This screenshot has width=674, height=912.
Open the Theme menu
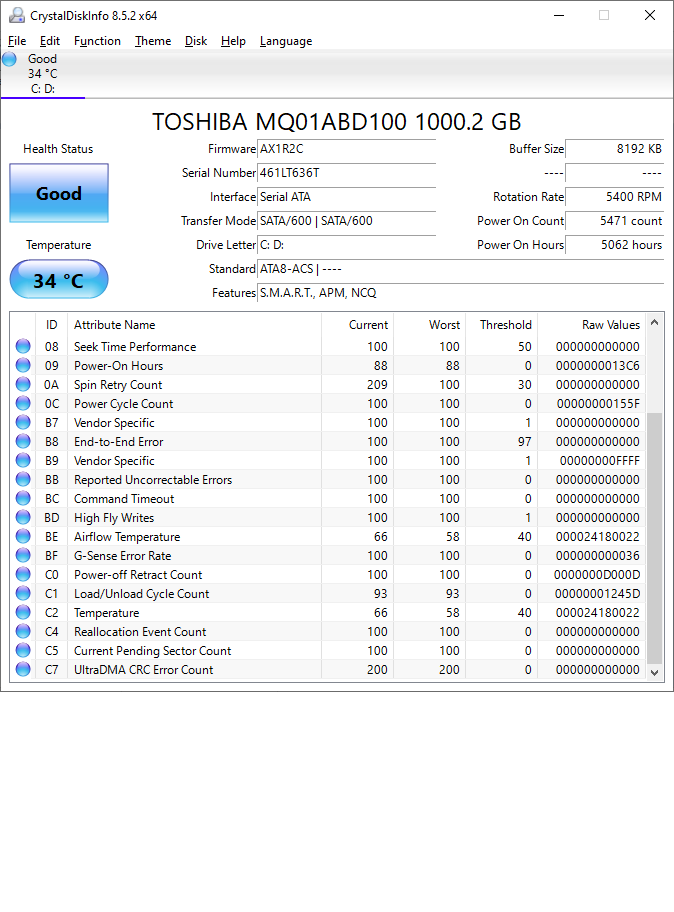(x=153, y=41)
